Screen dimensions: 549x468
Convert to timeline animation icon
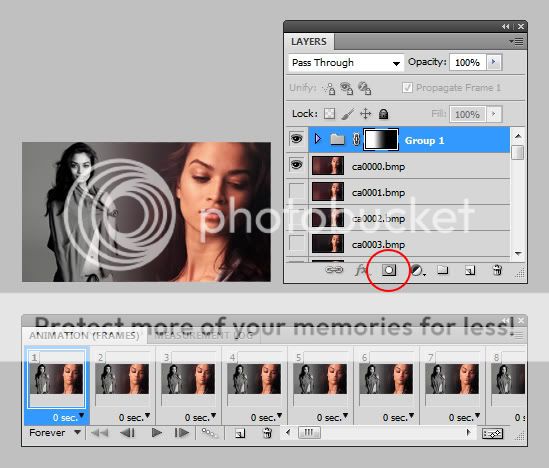point(493,434)
